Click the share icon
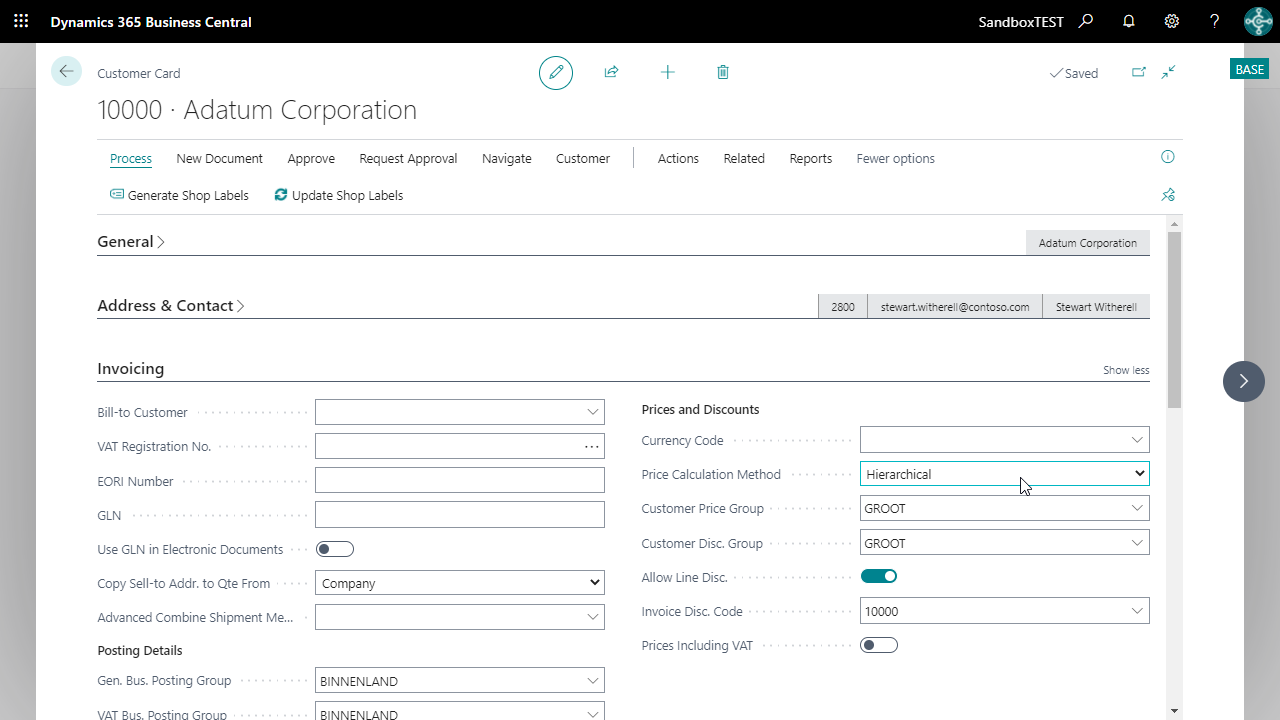This screenshot has height=720, width=1280. click(611, 72)
